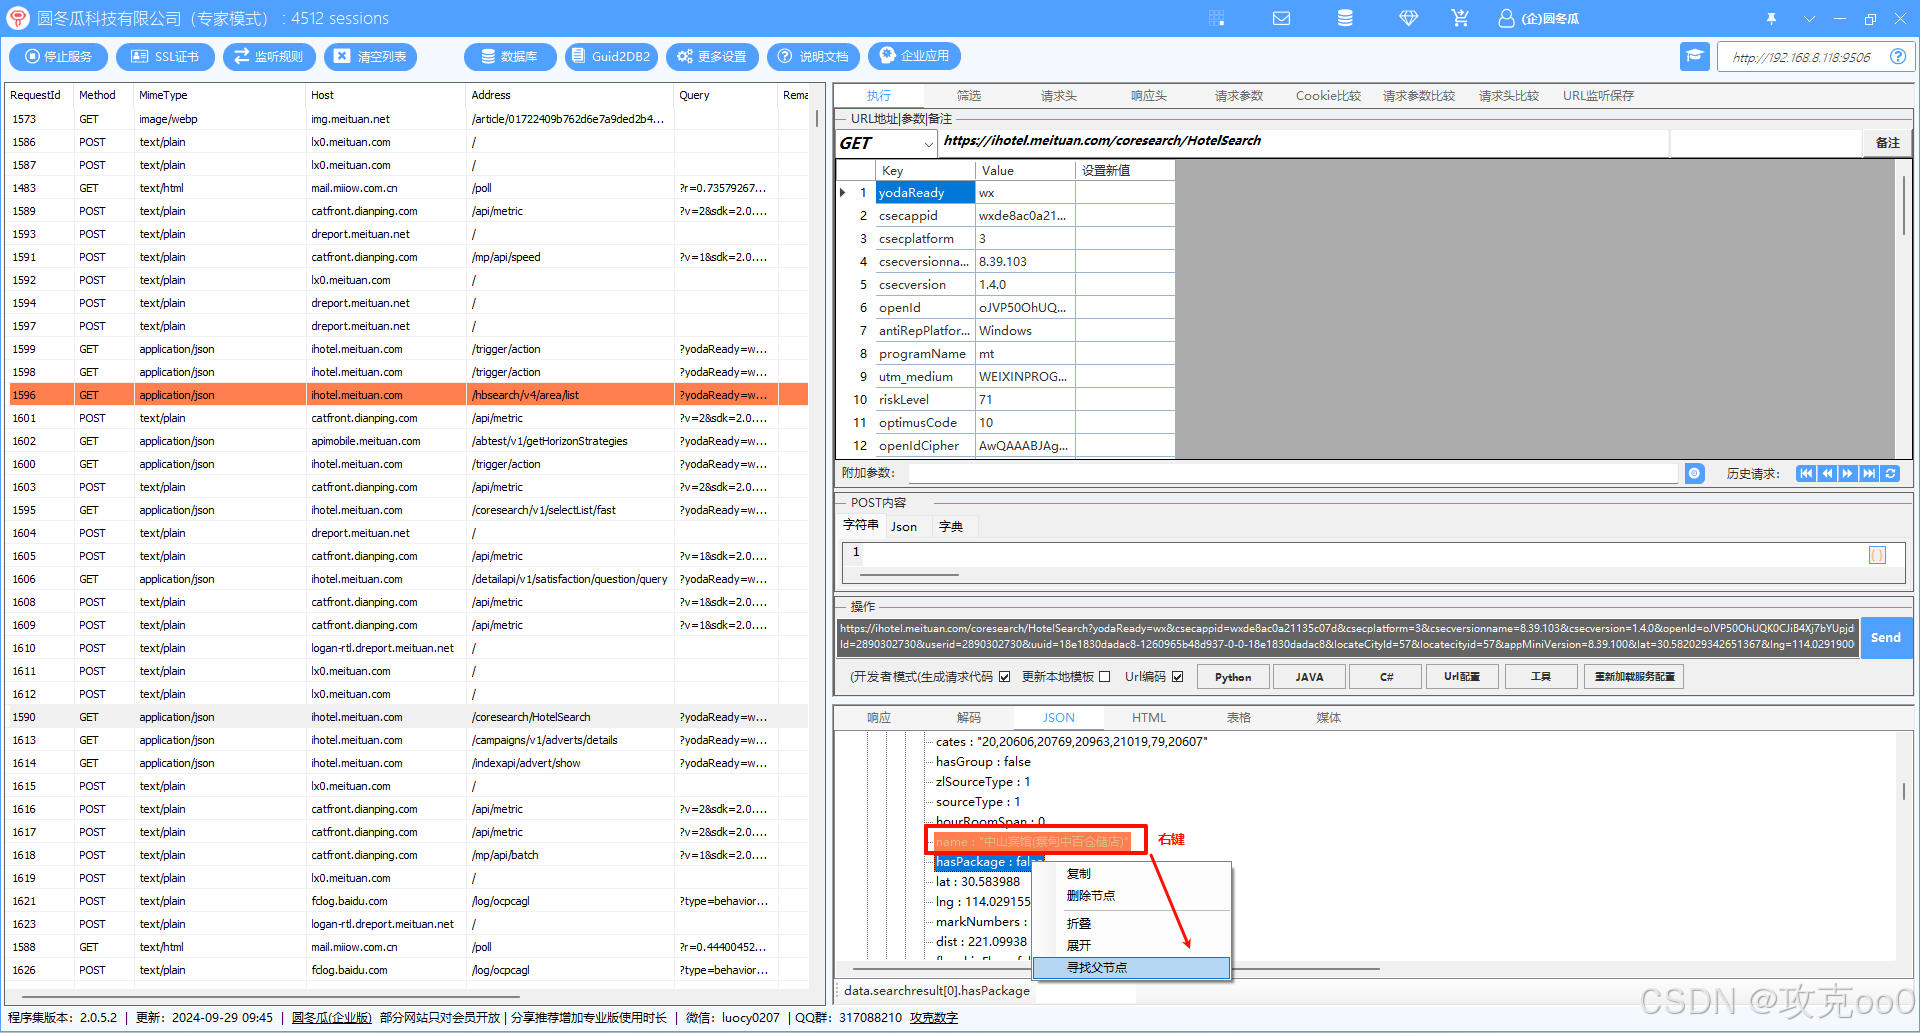The height and width of the screenshot is (1033, 1920).
Task: Refresh history requests
Action: point(1890,473)
